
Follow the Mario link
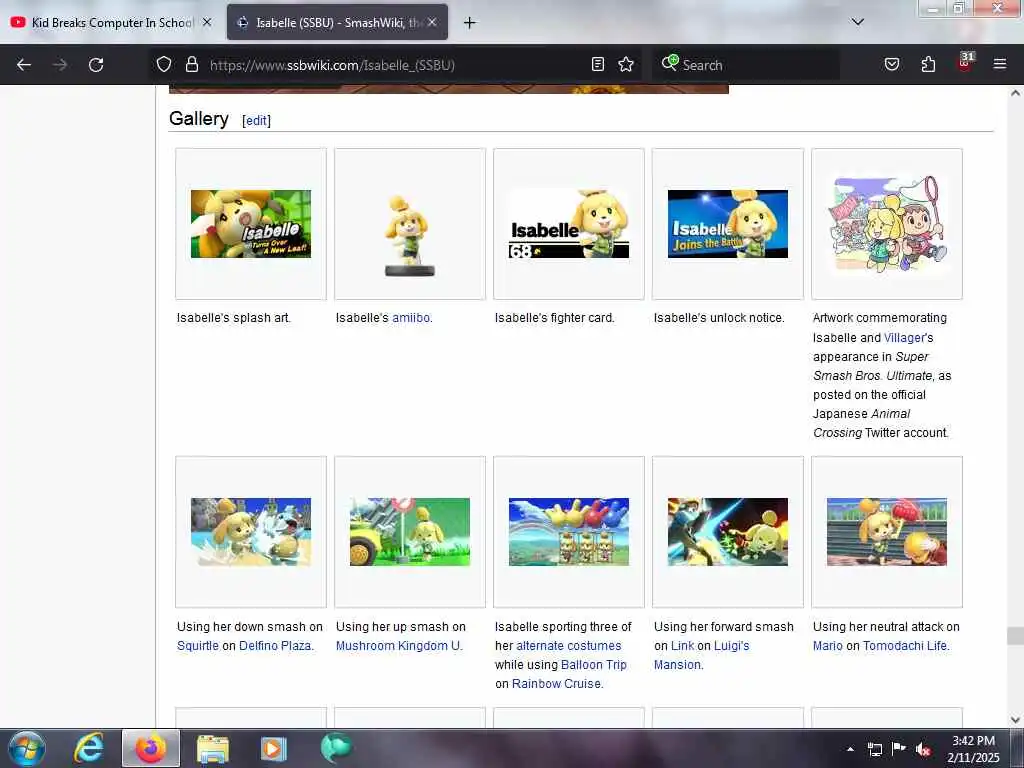coord(827,646)
